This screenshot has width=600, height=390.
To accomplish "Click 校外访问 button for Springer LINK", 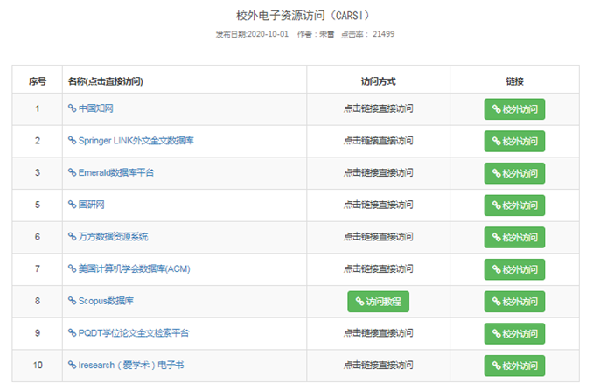I will click(515, 141).
